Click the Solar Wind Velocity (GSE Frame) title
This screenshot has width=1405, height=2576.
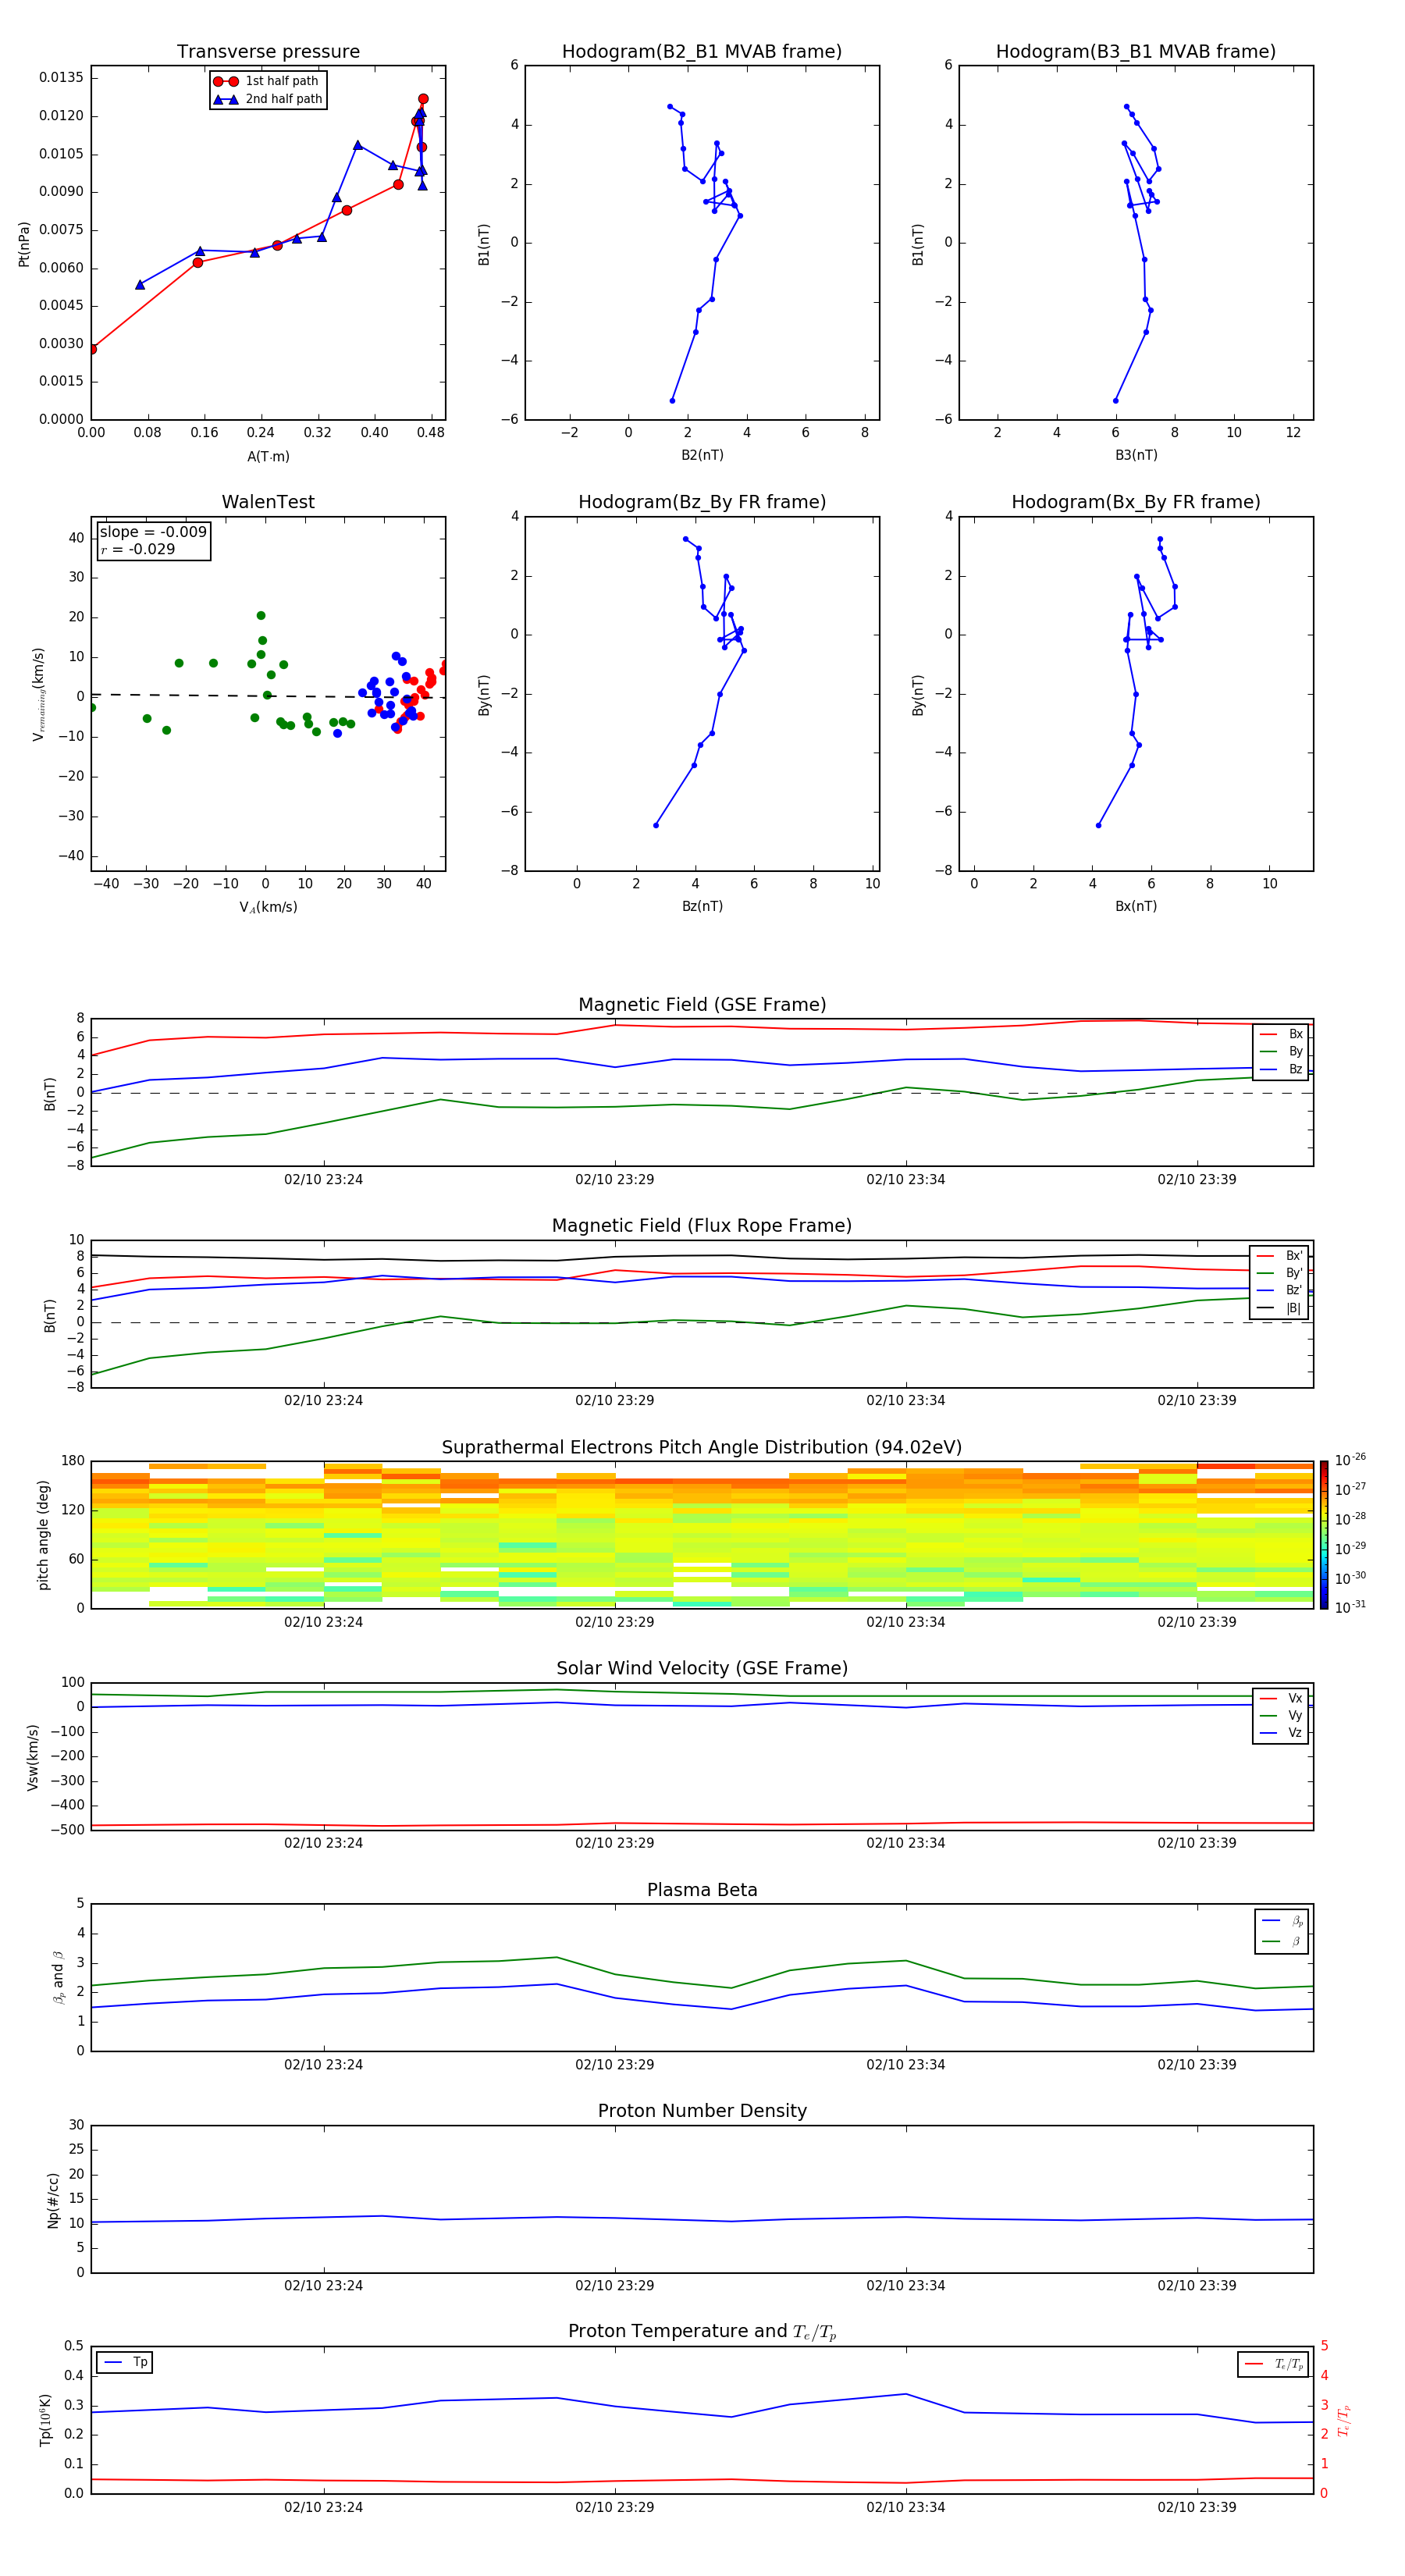702,1668
